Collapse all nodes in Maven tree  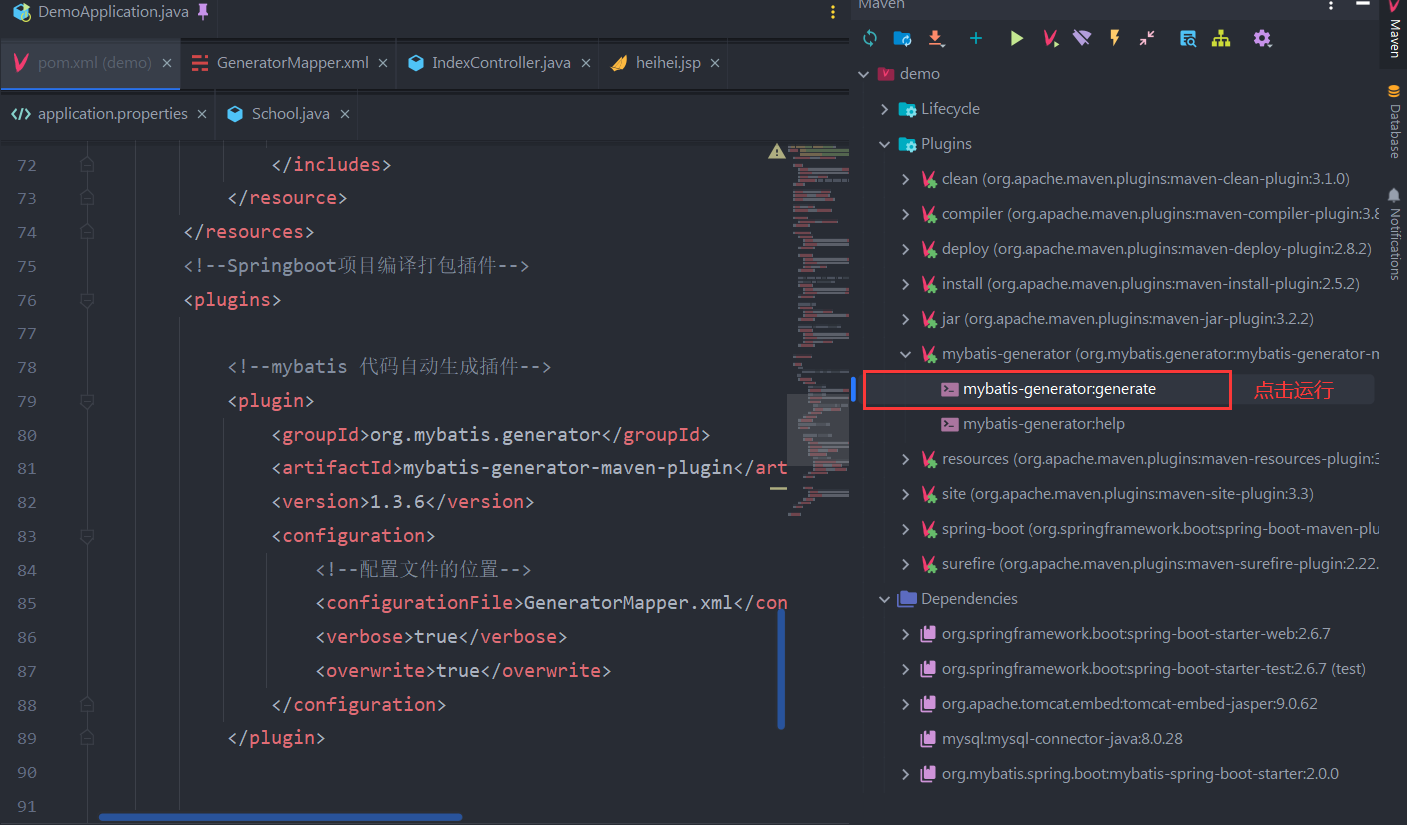pyautogui.click(x=1147, y=39)
